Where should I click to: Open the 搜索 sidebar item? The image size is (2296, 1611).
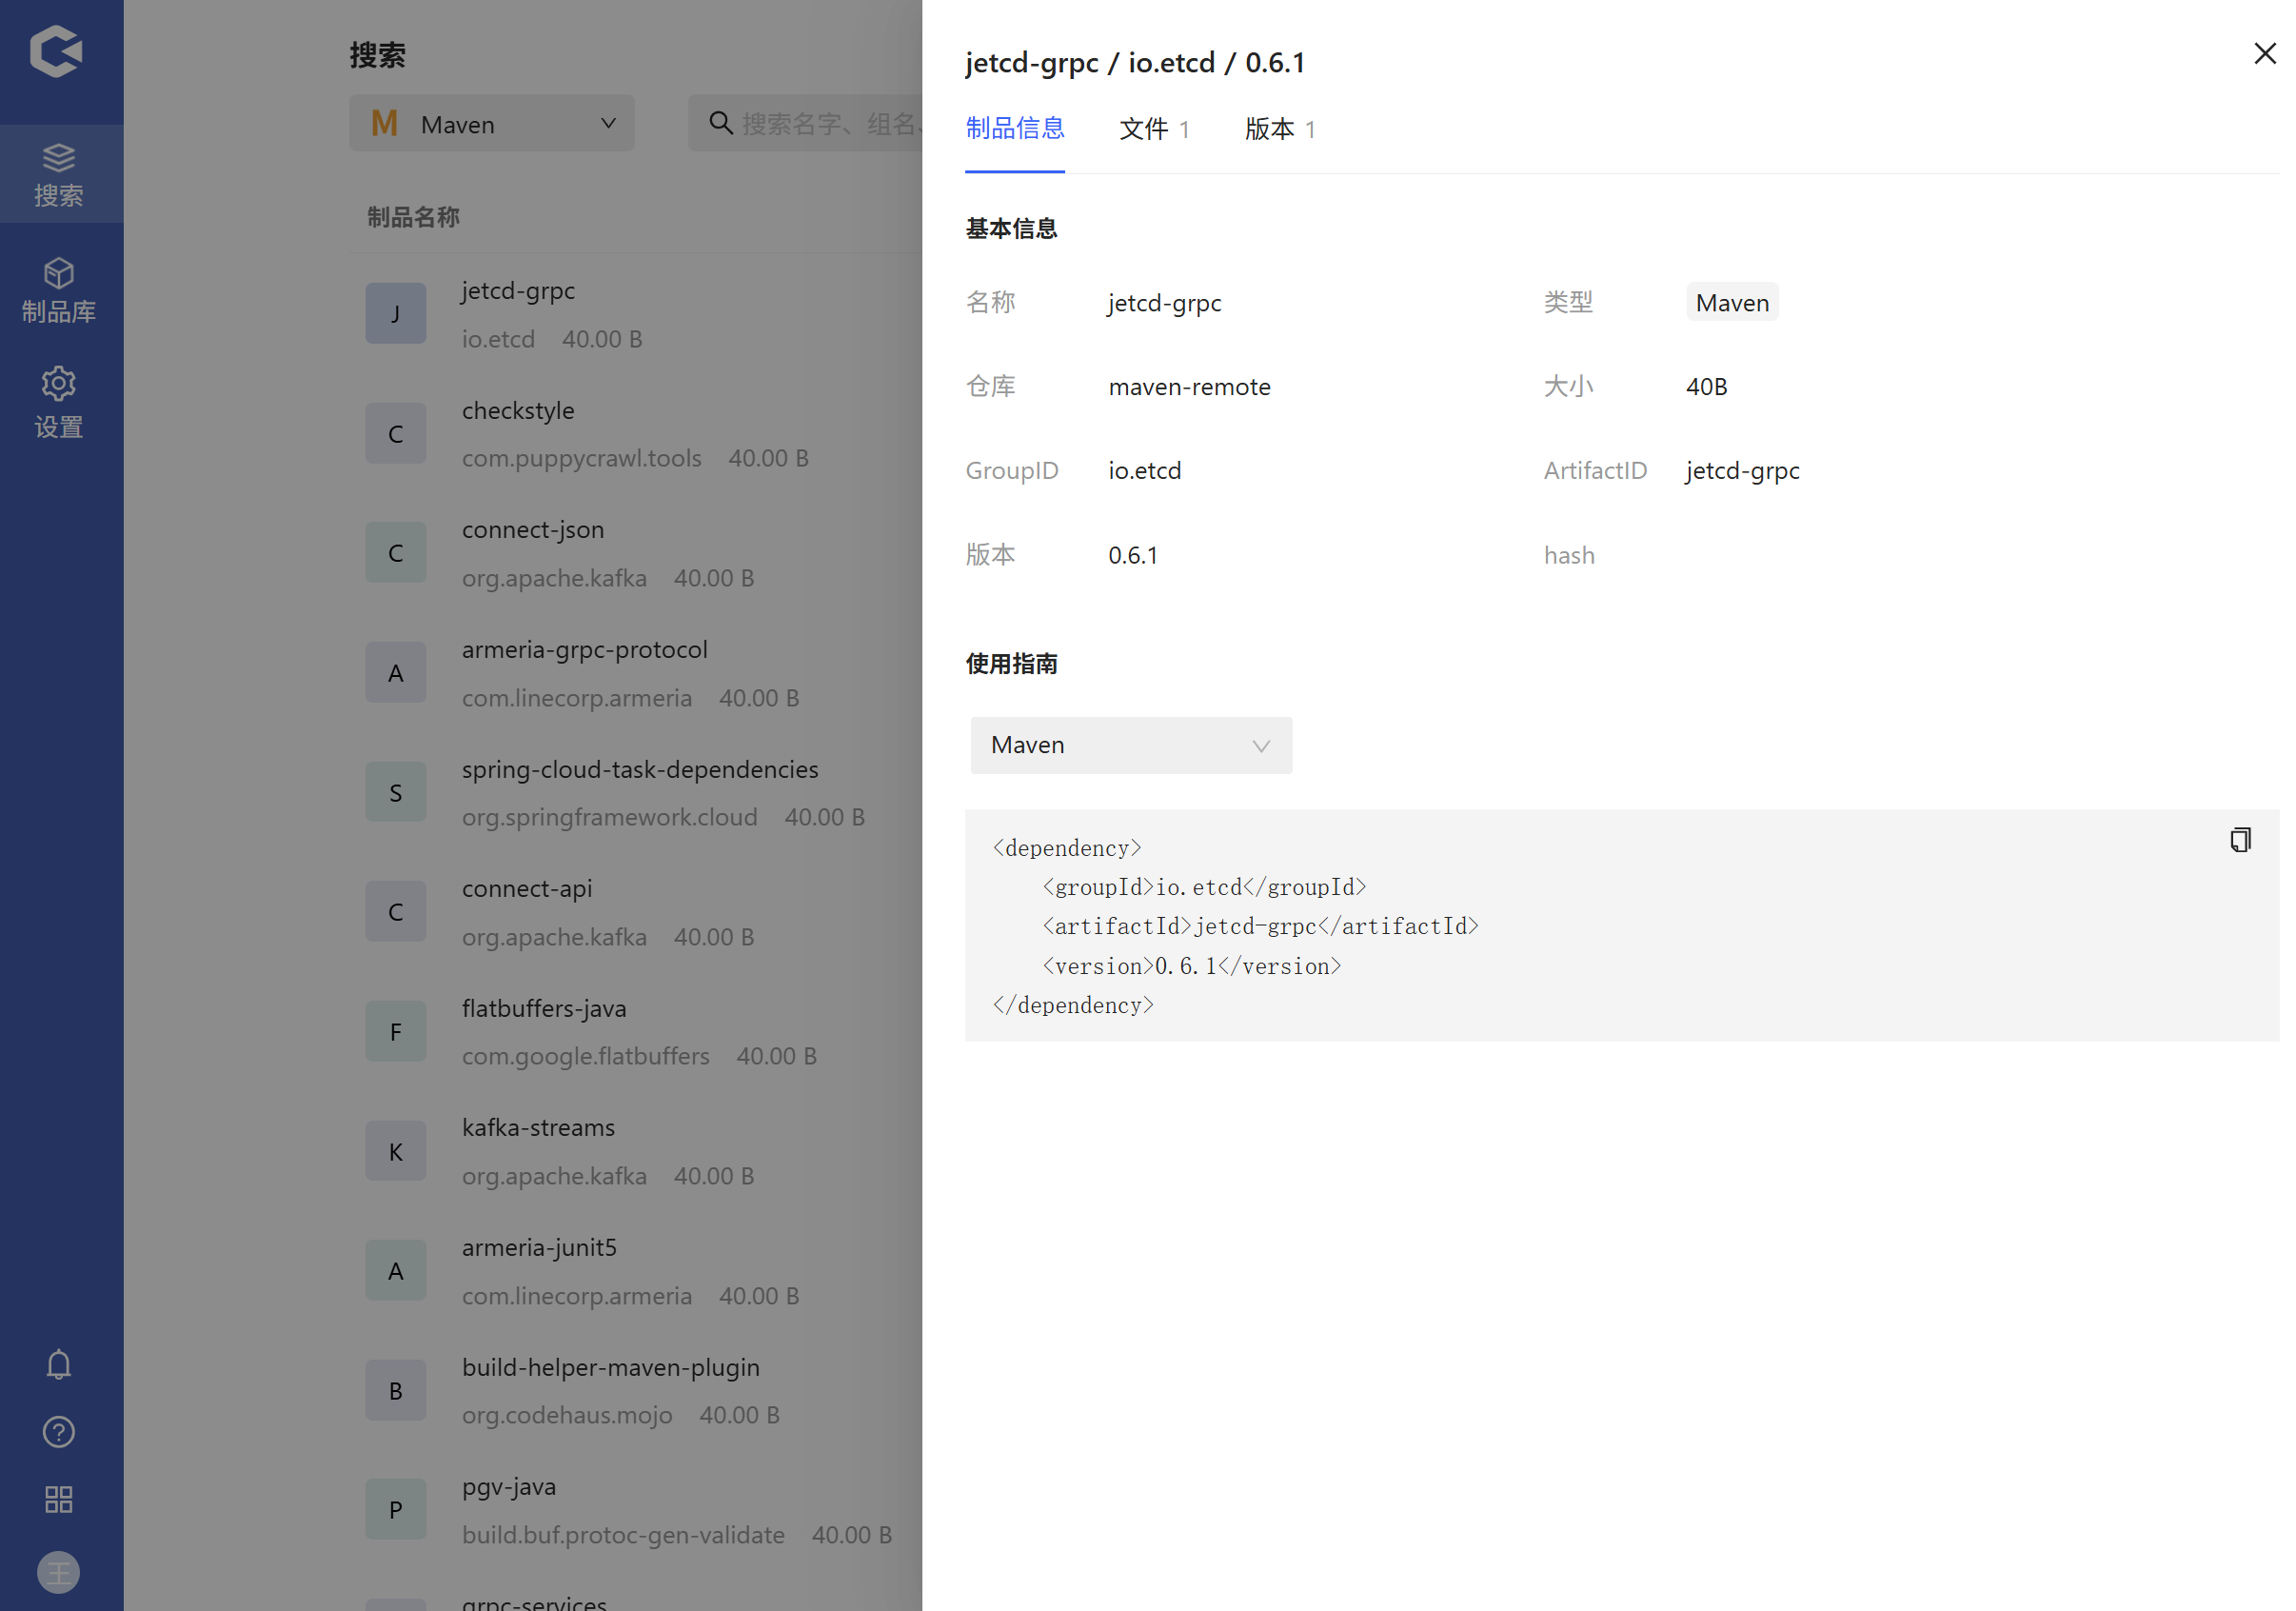(x=59, y=174)
